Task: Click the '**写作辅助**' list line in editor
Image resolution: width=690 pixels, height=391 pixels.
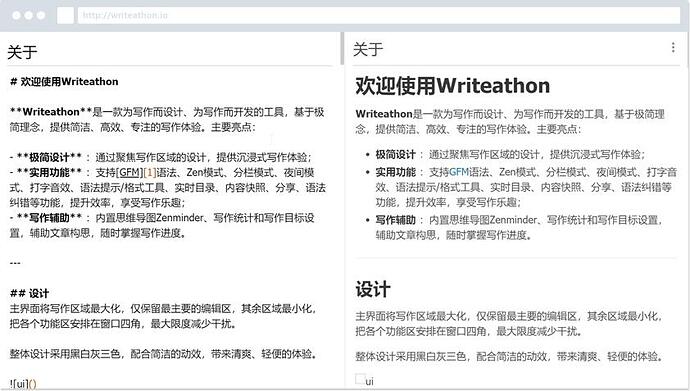Action: 162,225
